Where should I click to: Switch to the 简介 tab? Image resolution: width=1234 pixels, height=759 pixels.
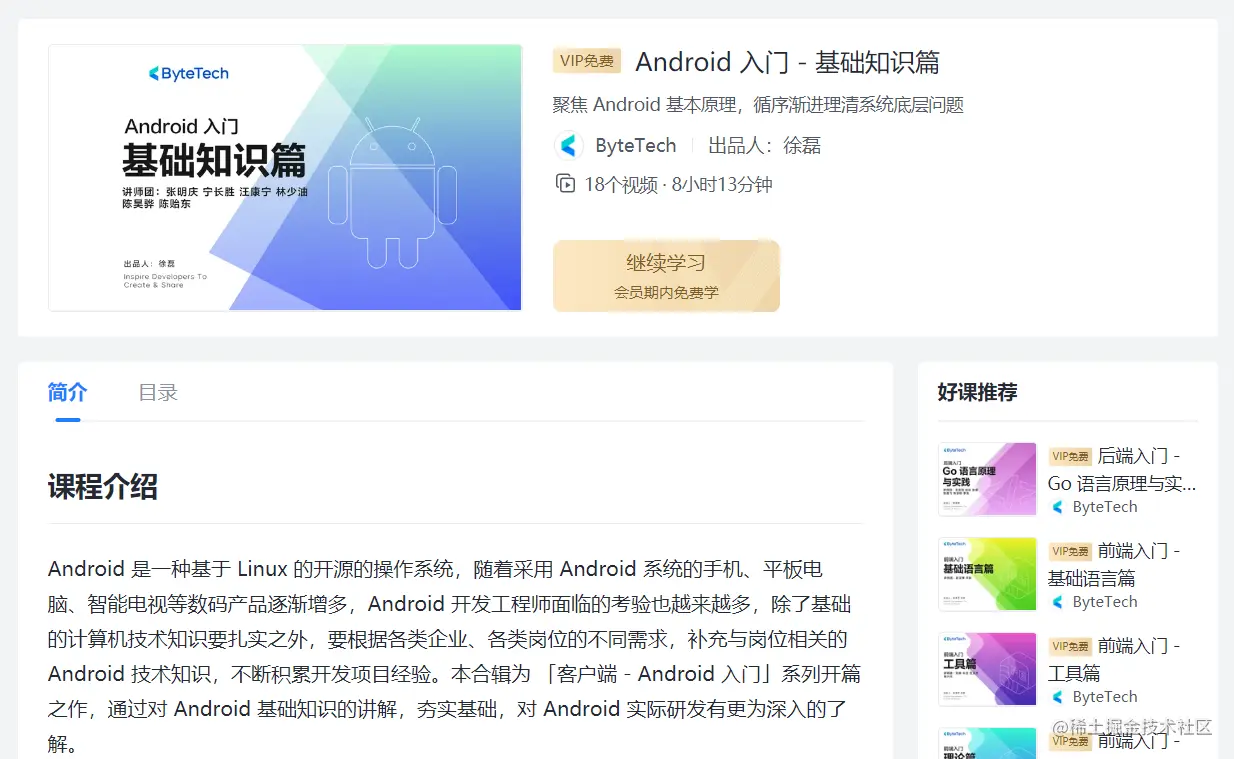coord(67,392)
